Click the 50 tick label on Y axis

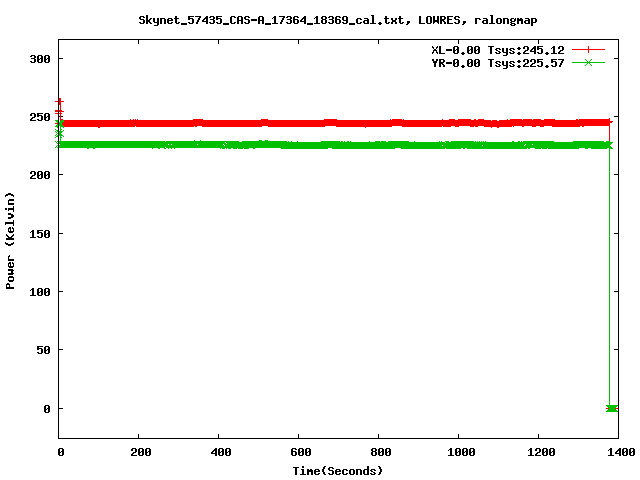[44, 350]
